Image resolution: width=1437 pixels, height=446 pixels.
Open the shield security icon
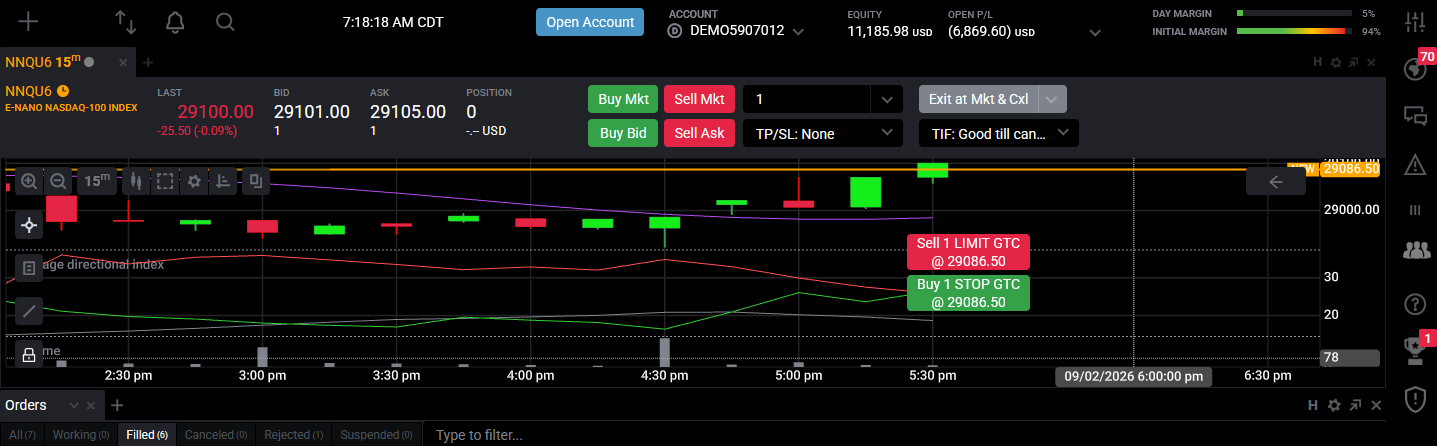click(1415, 400)
